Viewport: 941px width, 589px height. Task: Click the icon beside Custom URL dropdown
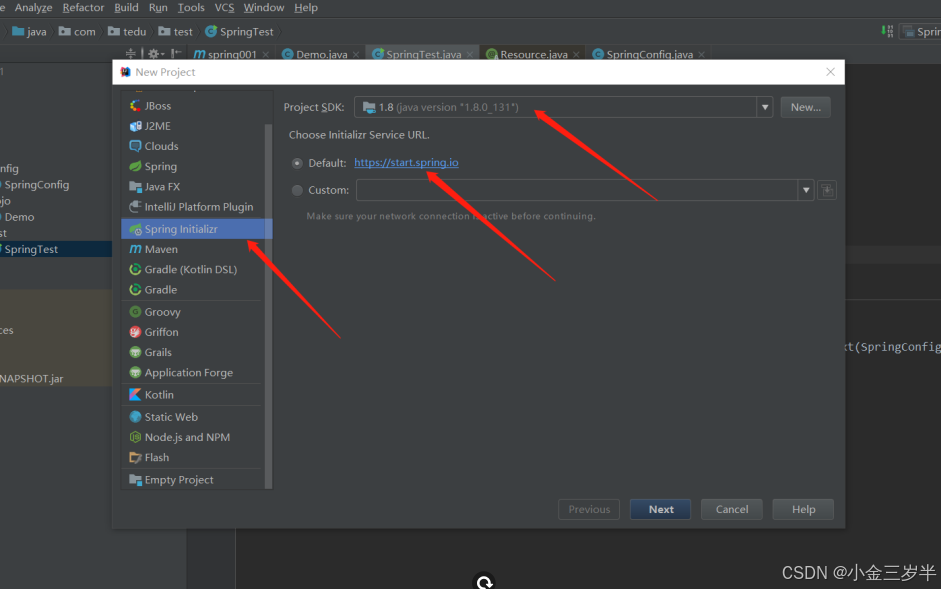click(x=827, y=190)
